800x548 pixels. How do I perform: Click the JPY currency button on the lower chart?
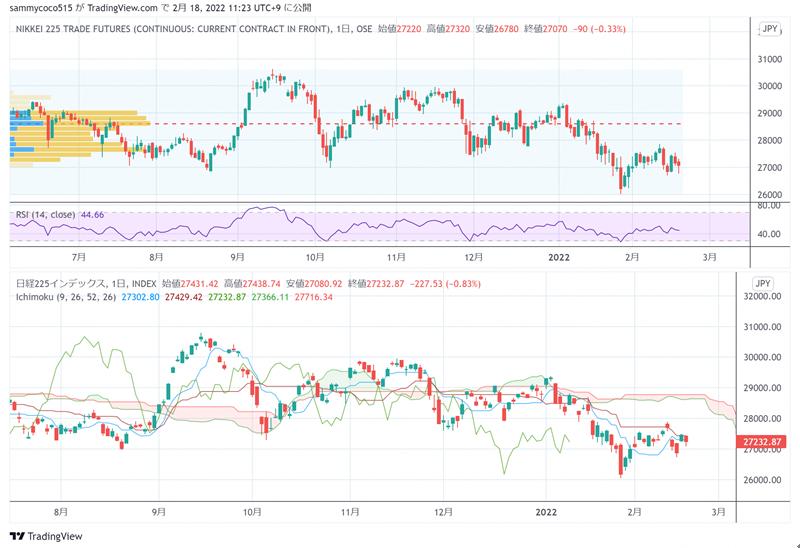[x=763, y=284]
